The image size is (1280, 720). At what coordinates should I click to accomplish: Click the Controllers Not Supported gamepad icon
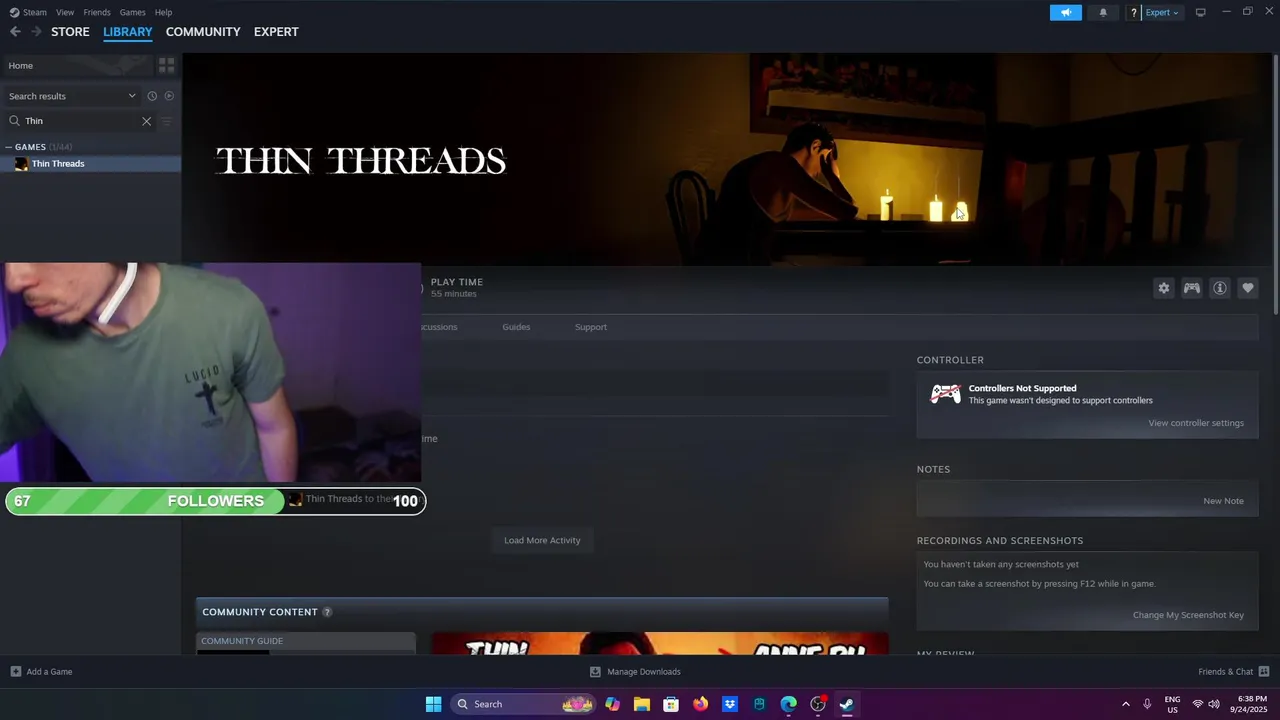(945, 394)
